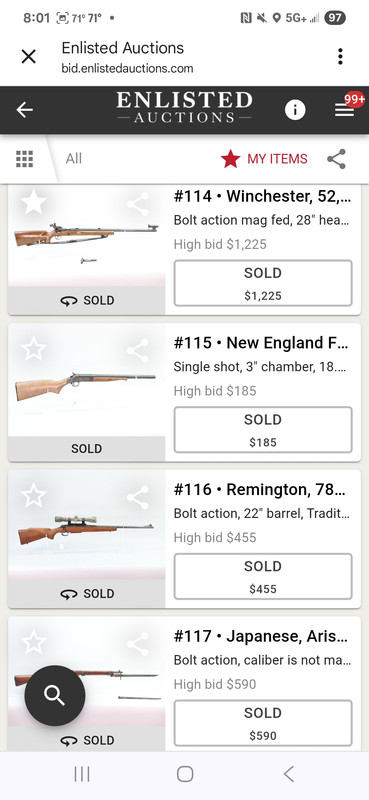The image size is (369, 800).
Task: Unstar lot #114 Winchester favorite
Action: tap(34, 203)
